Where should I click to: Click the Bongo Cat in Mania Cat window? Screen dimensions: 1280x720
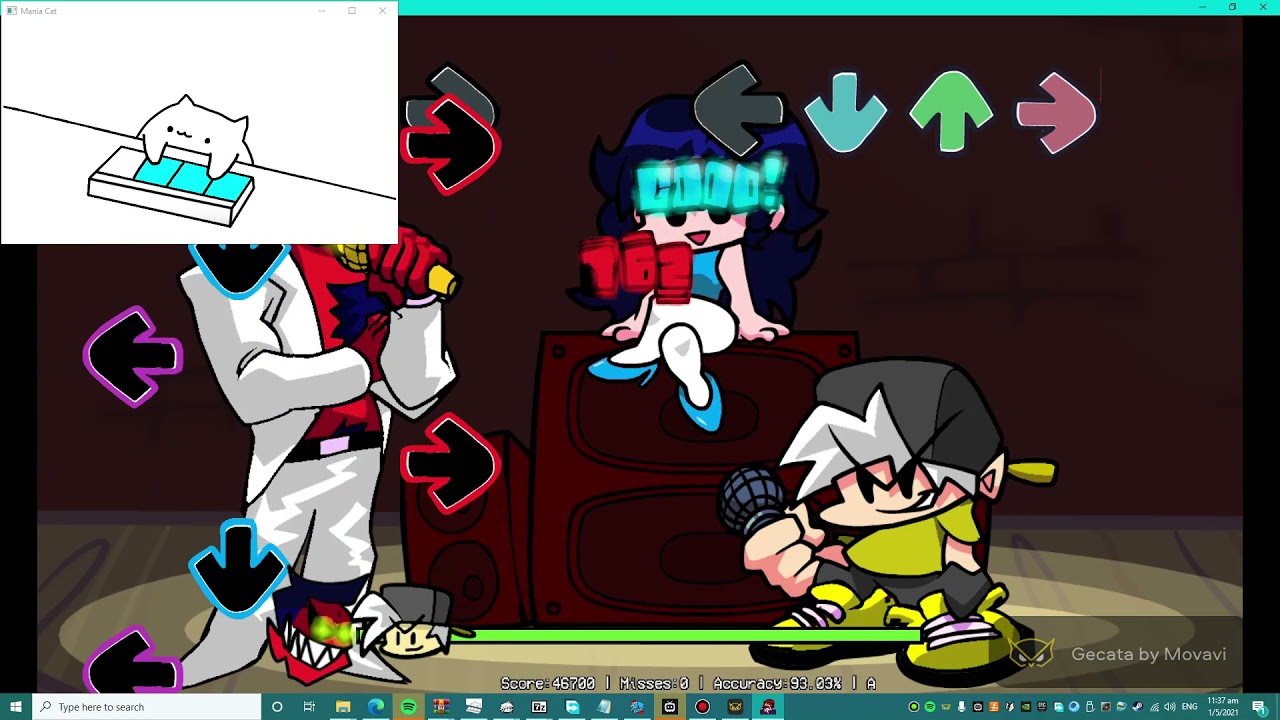tap(192, 135)
